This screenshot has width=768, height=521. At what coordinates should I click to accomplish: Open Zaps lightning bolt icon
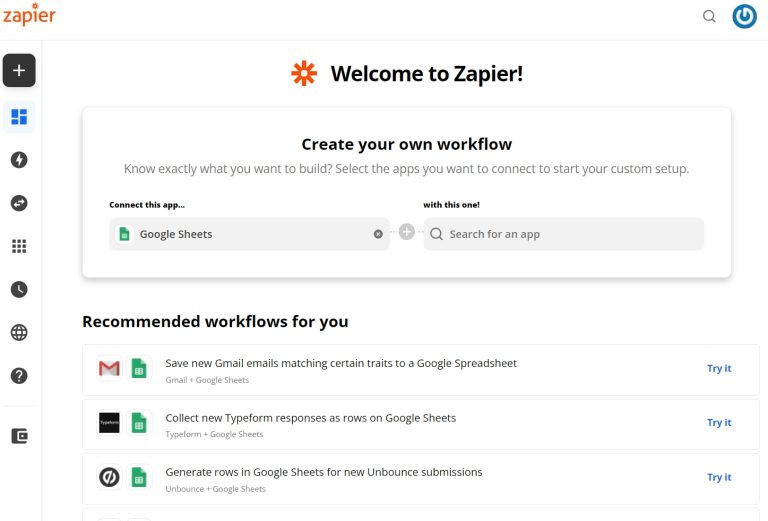pos(19,160)
